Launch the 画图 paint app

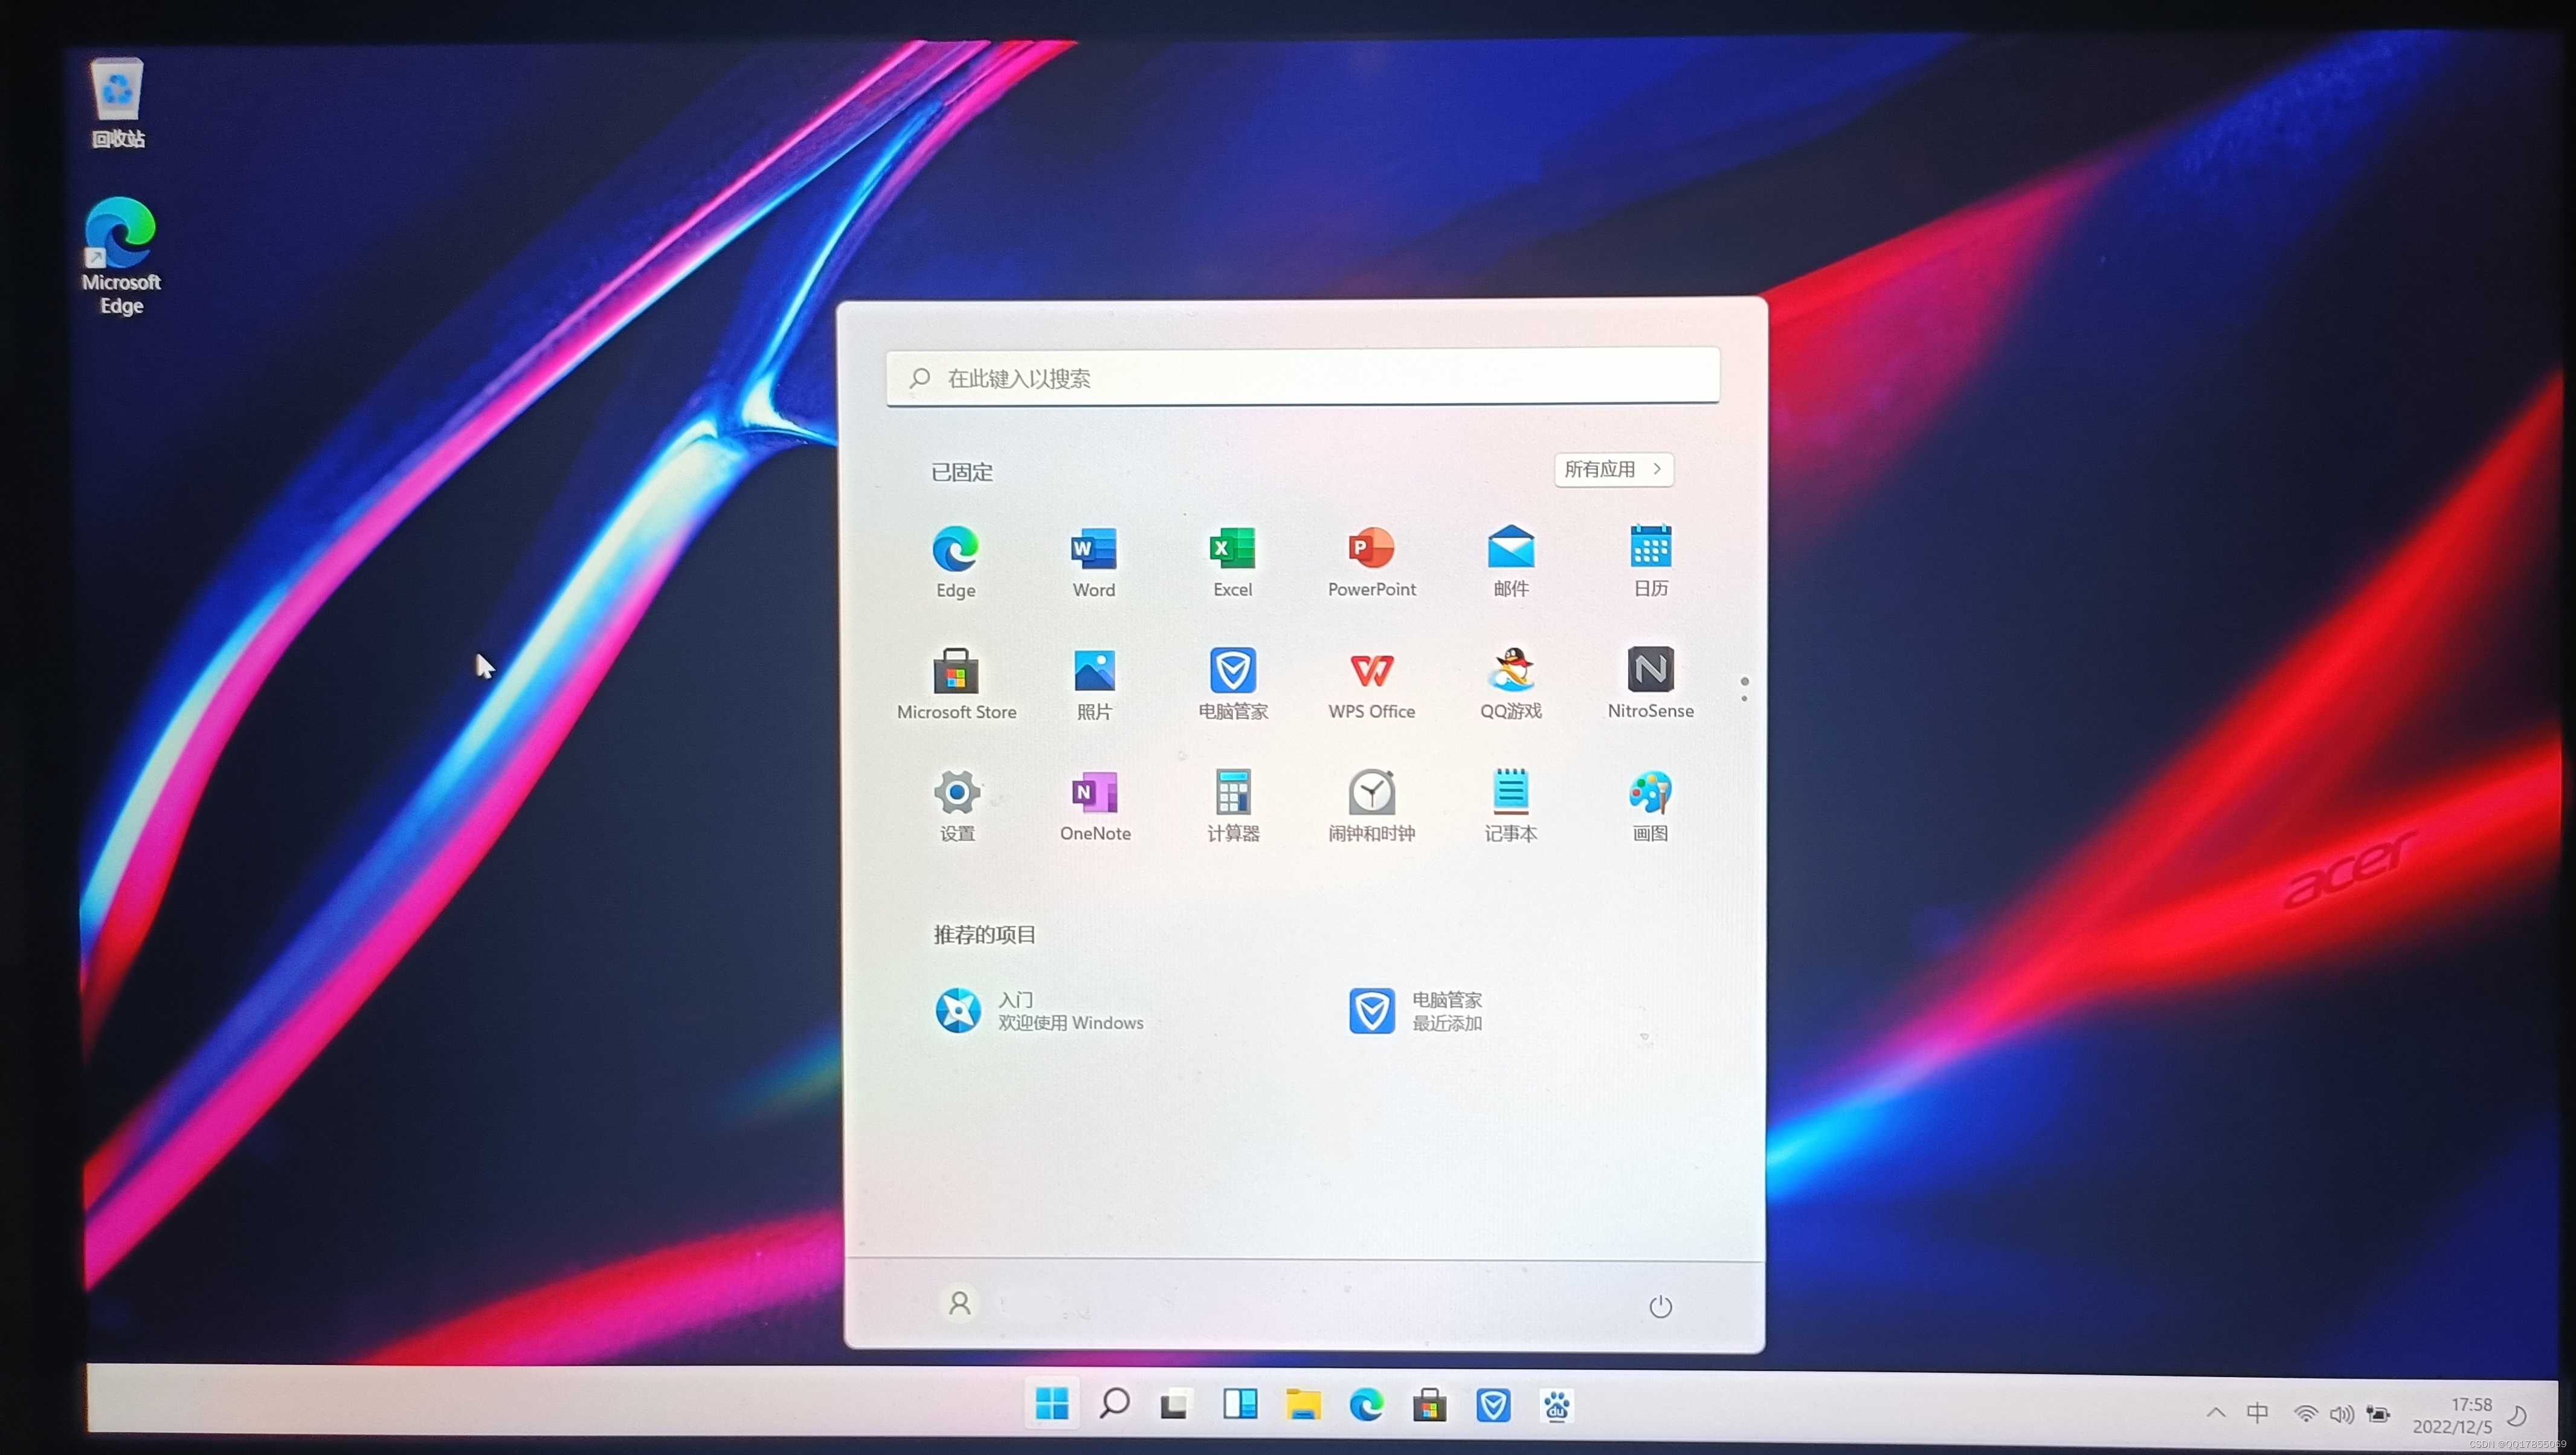pos(1650,805)
